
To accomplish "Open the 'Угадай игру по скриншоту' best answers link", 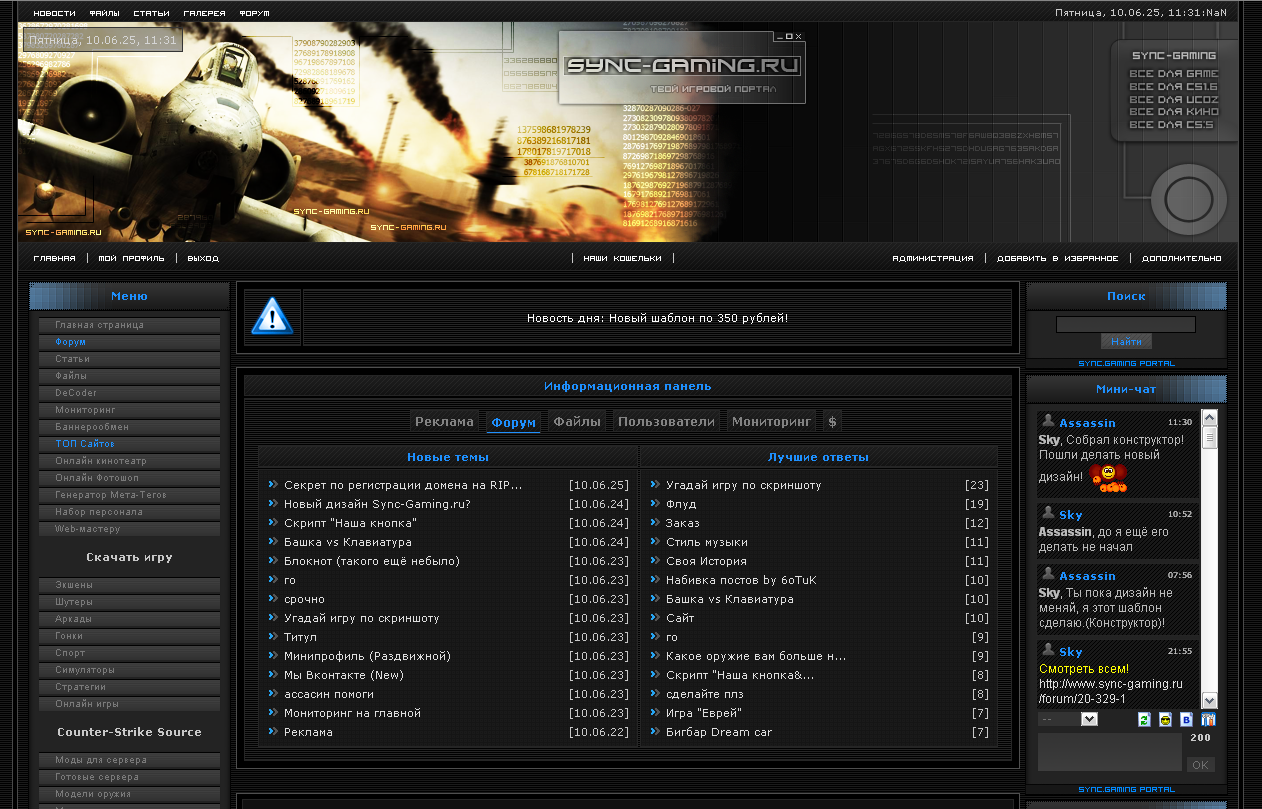I will click(743, 485).
